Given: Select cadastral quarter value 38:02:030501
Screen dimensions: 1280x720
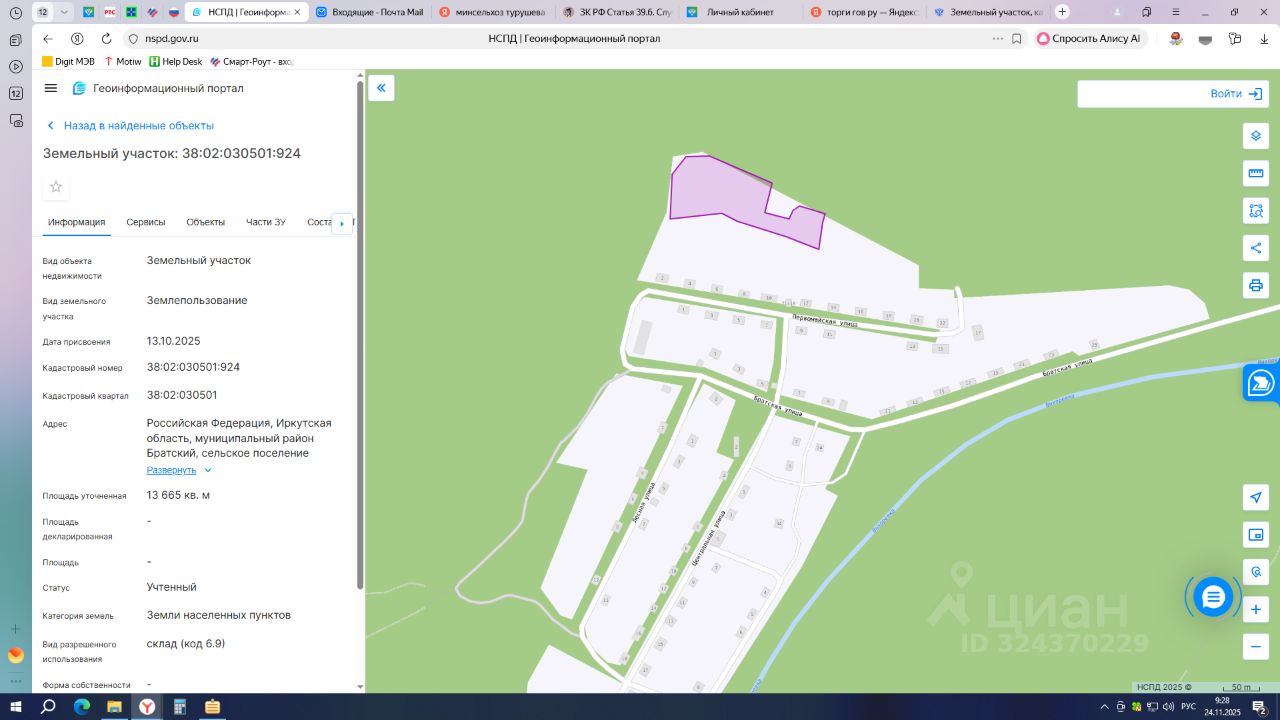Looking at the screenshot, I should pos(182,395).
